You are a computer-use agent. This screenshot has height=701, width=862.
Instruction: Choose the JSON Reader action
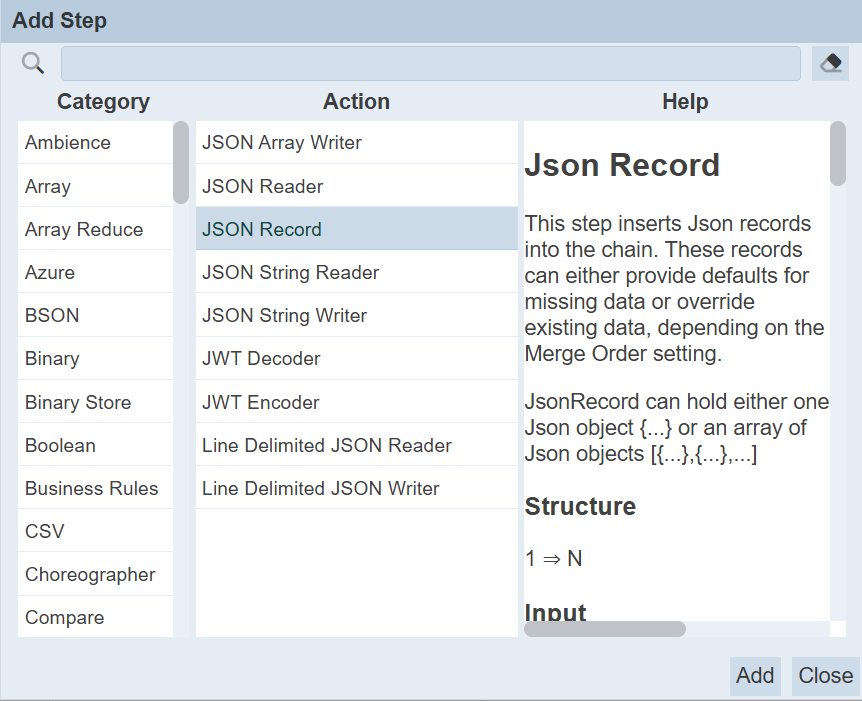(357, 186)
